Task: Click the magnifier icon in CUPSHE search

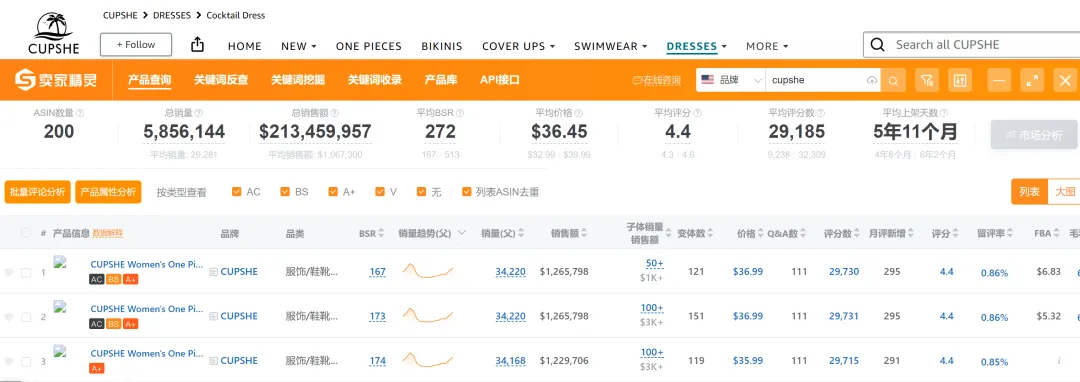Action: pos(878,45)
